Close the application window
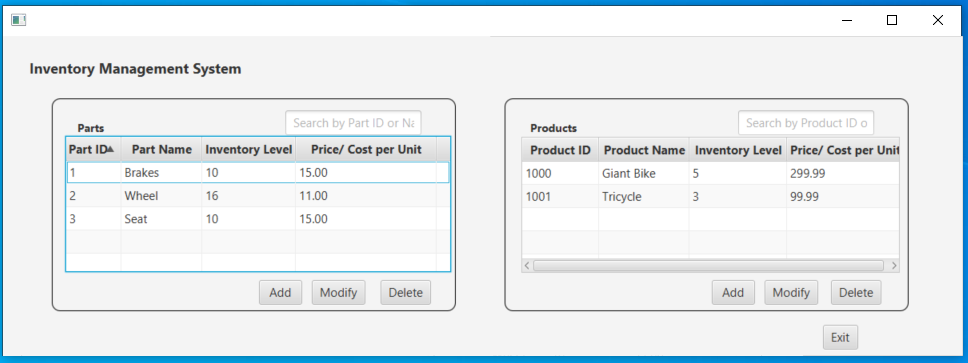This screenshot has width=968, height=363. 938,20
